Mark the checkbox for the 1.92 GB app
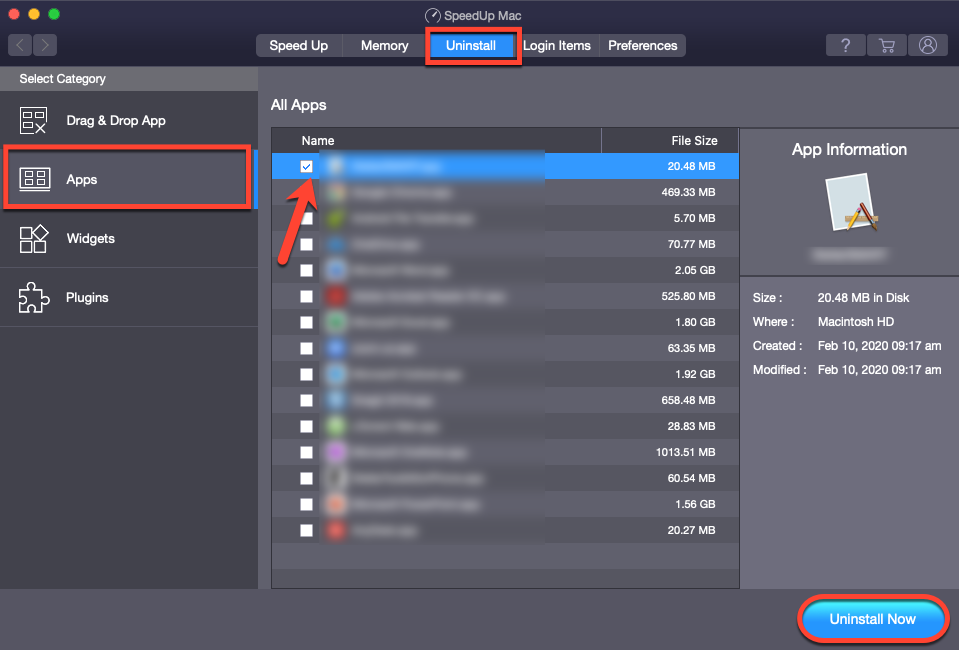The height and width of the screenshot is (650, 959). point(306,374)
